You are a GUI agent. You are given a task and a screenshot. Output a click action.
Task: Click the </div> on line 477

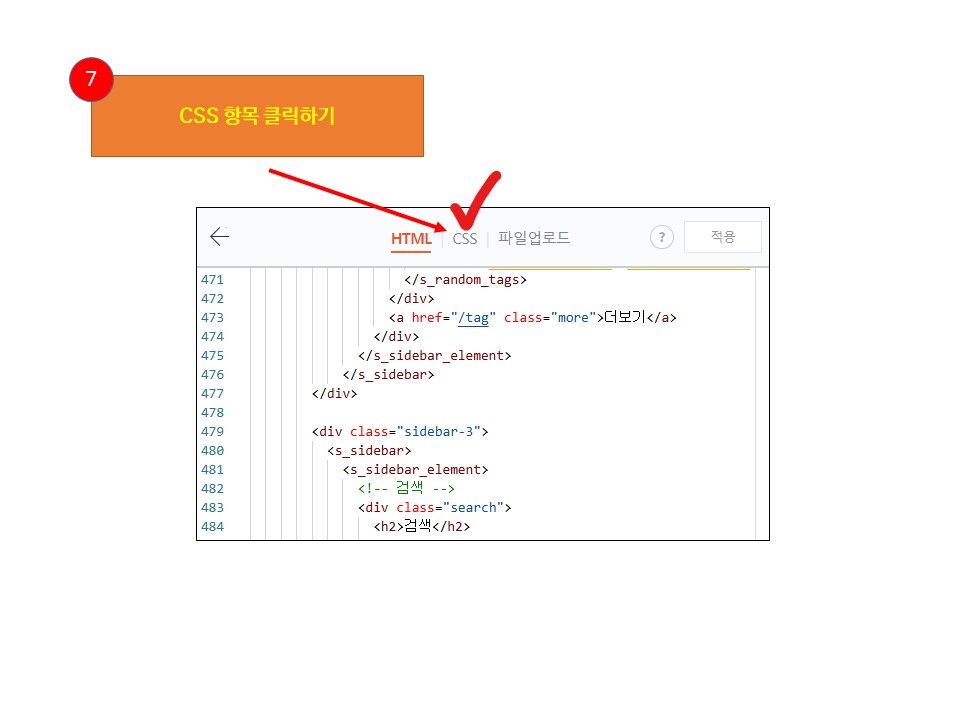[334, 394]
